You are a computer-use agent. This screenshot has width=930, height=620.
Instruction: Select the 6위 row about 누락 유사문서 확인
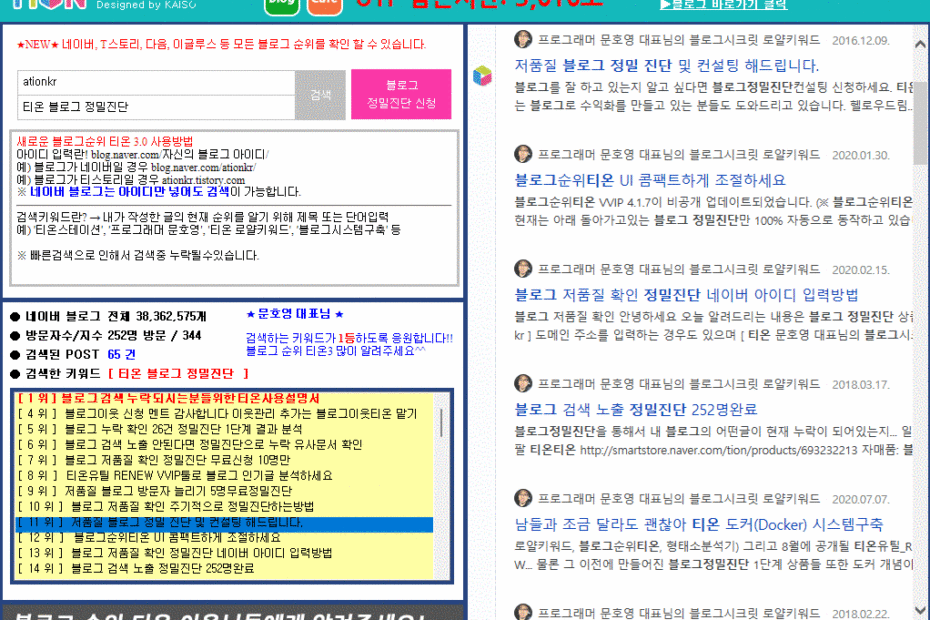[224, 444]
